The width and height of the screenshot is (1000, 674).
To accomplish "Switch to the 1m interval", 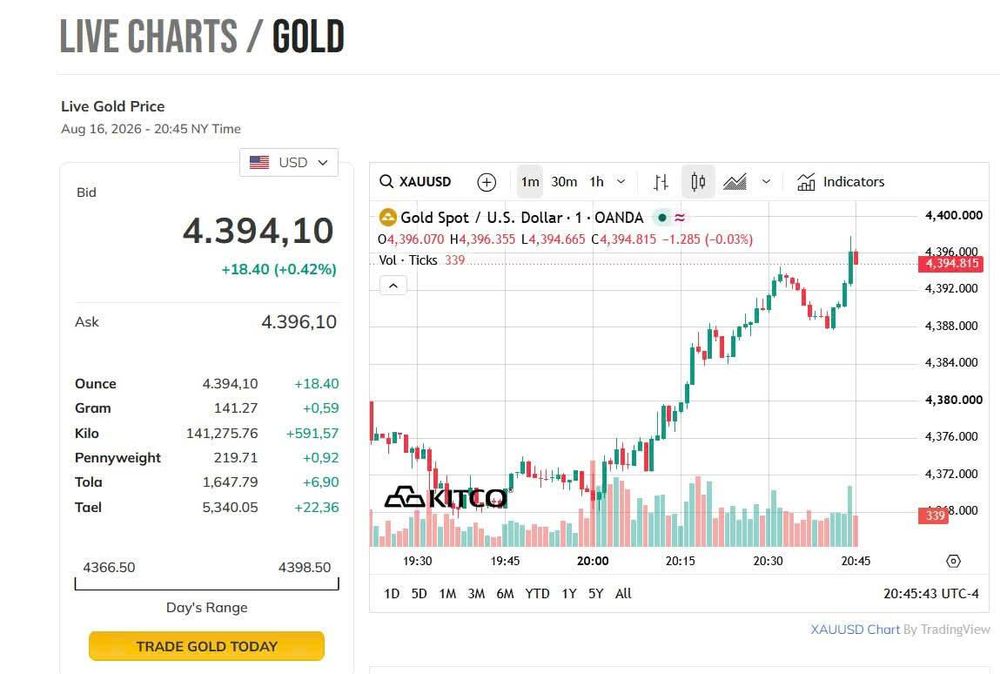I will pyautogui.click(x=530, y=182).
